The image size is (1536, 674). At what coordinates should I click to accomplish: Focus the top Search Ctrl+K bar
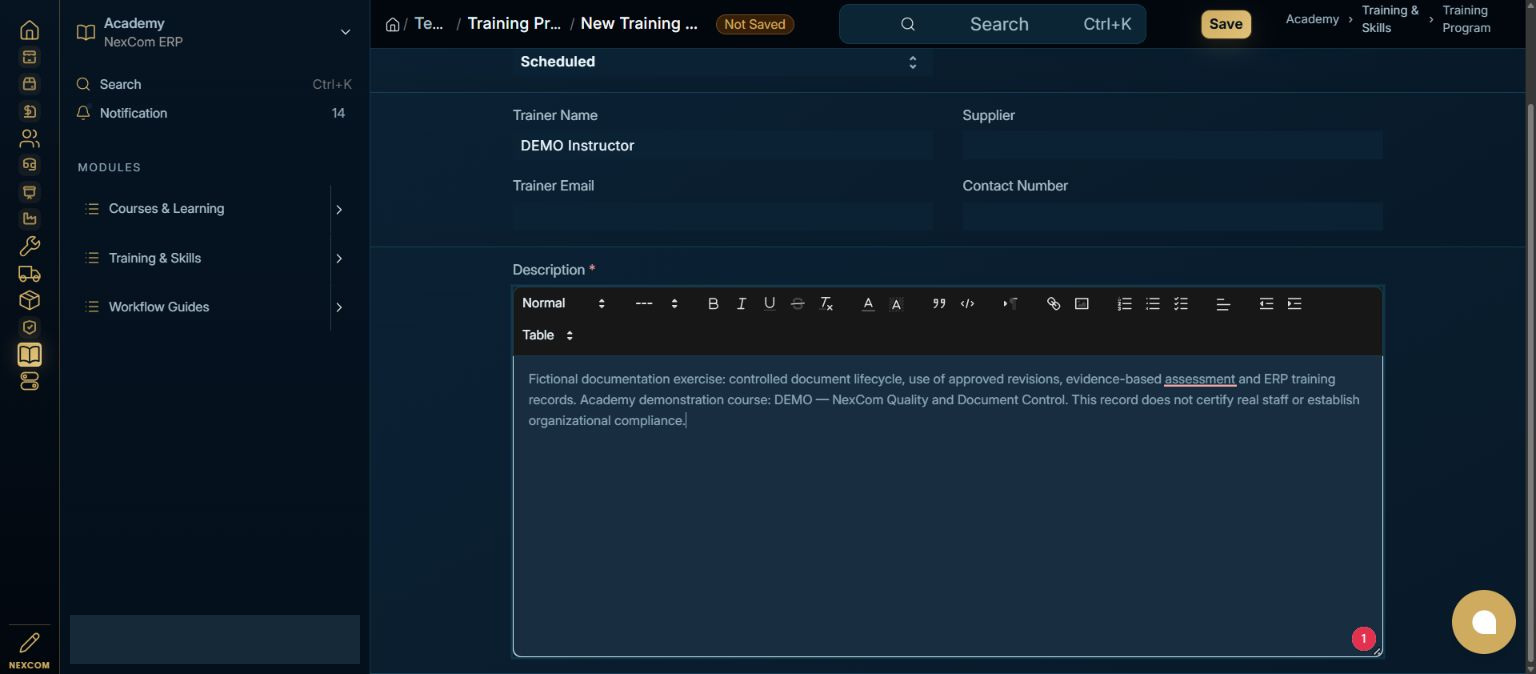coord(993,24)
